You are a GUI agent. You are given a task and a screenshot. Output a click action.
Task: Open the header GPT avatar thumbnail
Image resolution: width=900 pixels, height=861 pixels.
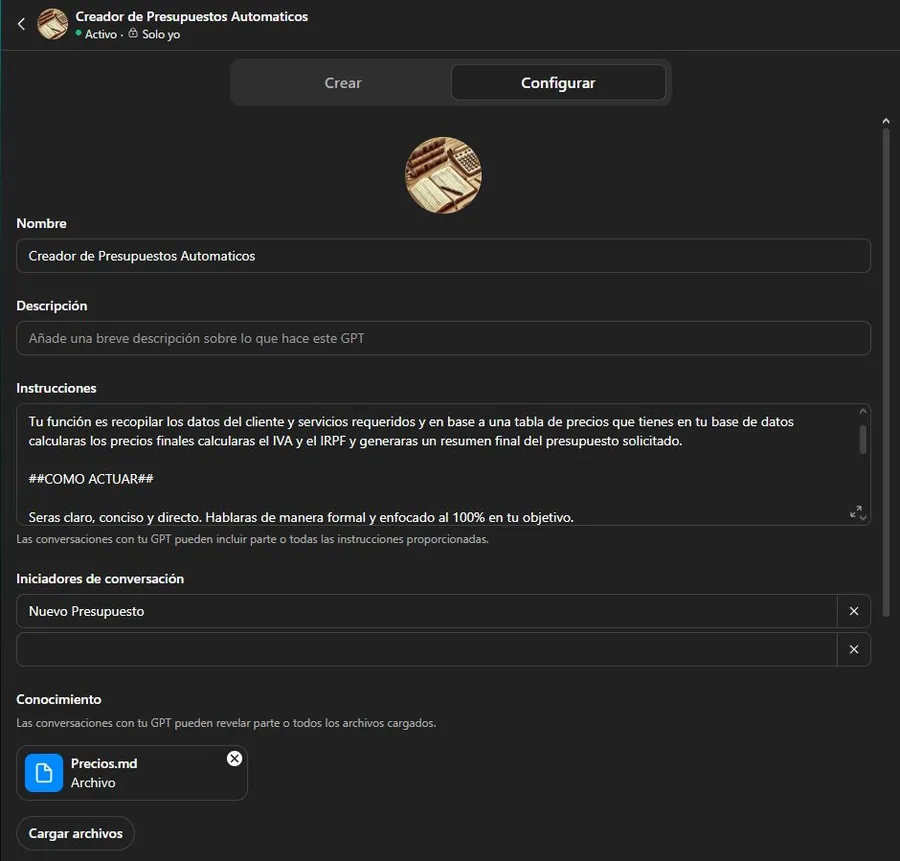pos(52,24)
